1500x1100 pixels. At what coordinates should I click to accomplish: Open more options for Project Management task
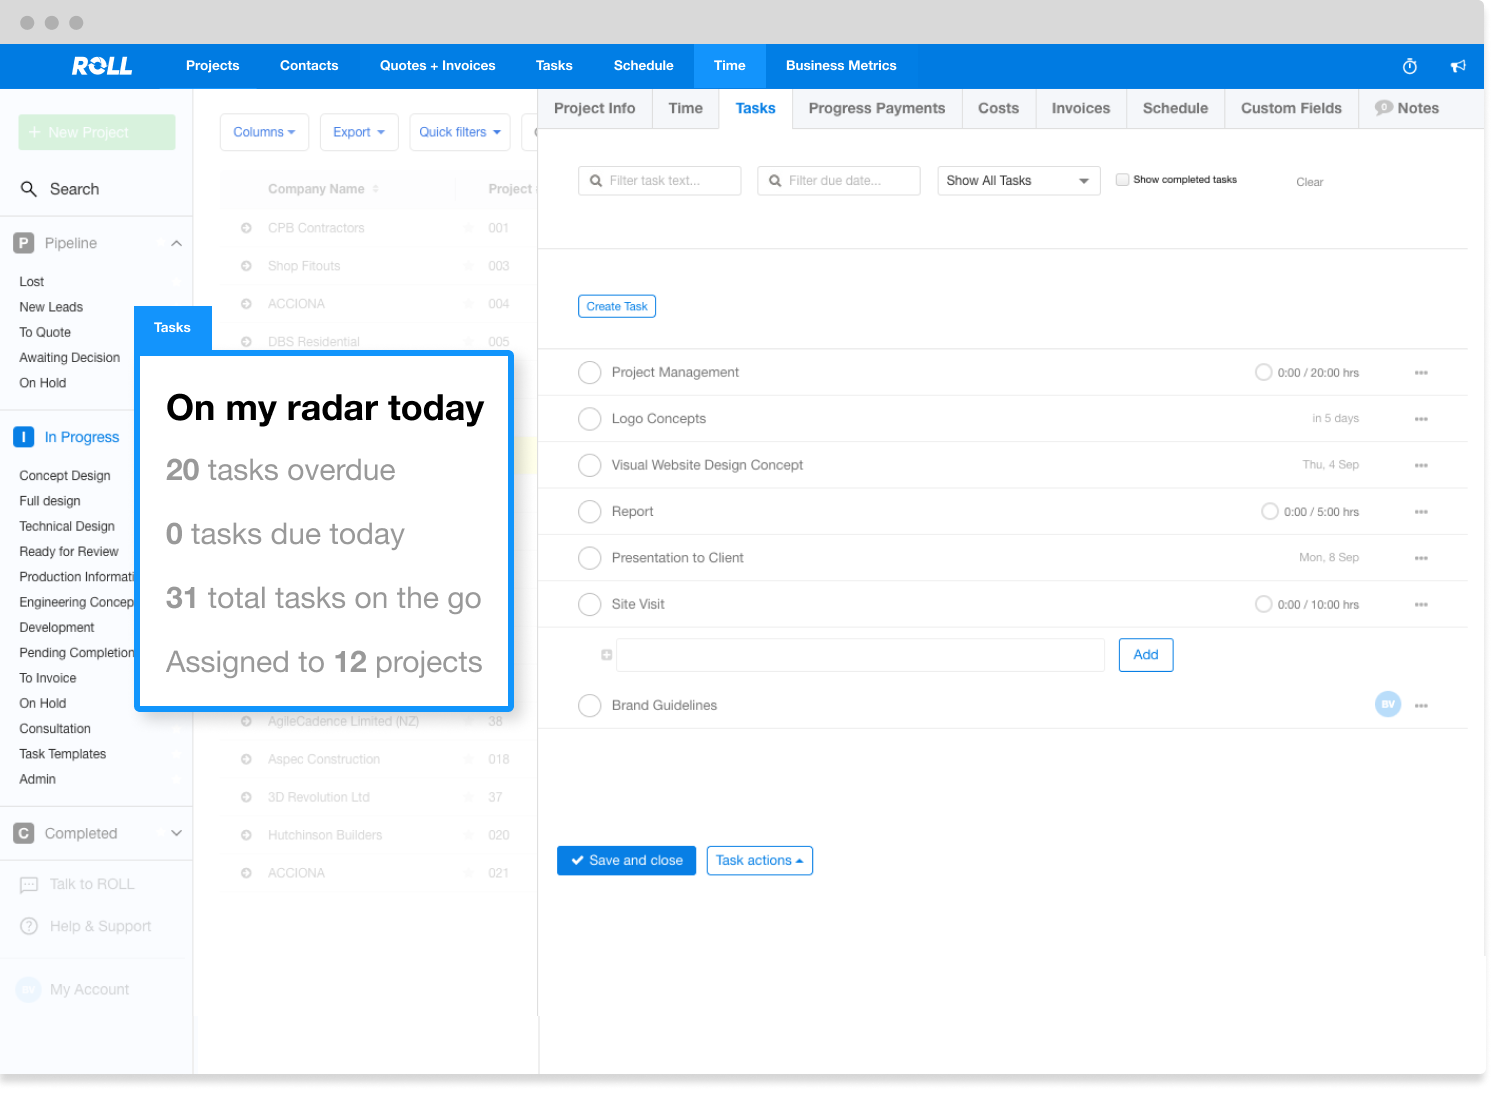1421,373
